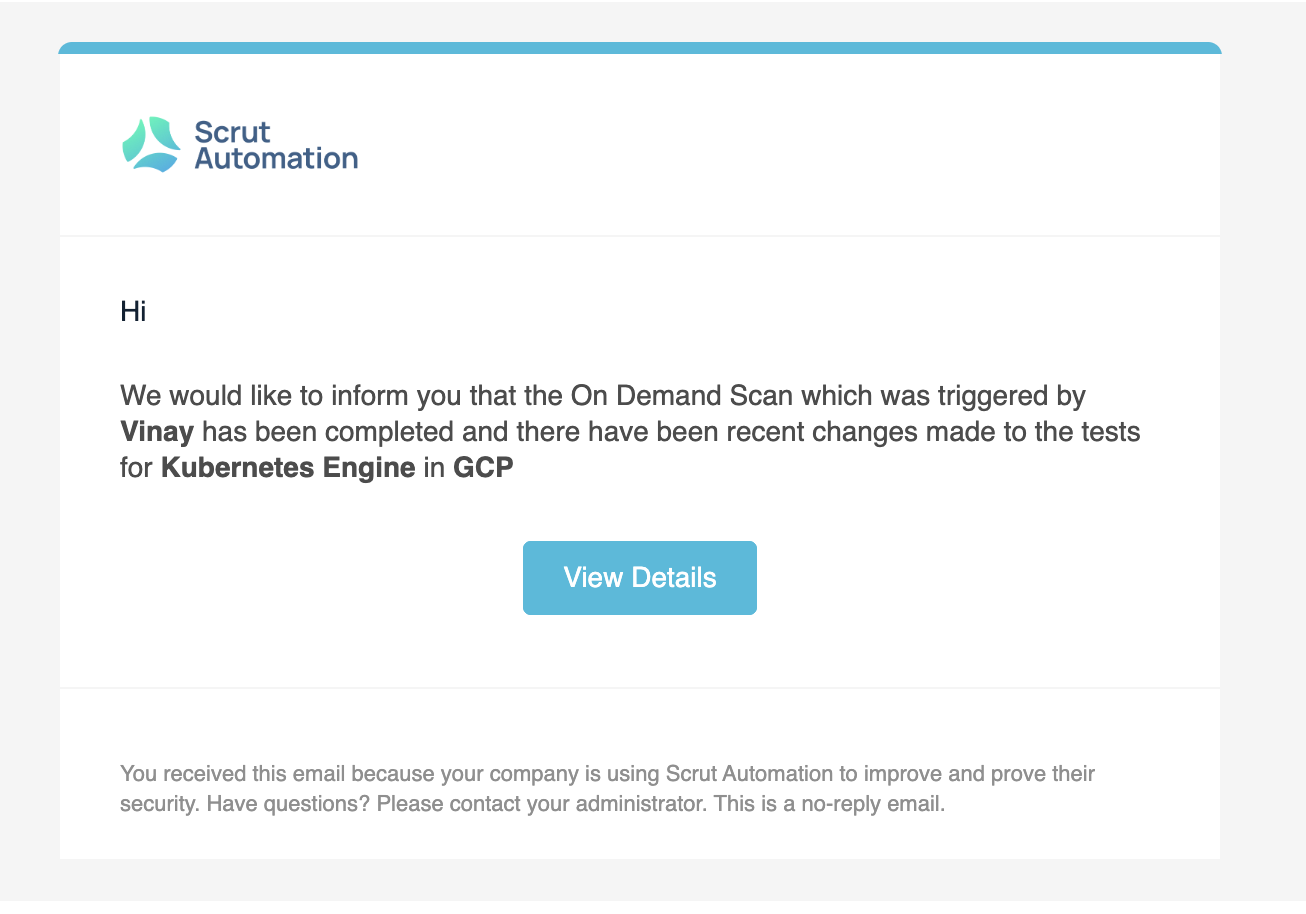Open the View Details button

click(640, 578)
